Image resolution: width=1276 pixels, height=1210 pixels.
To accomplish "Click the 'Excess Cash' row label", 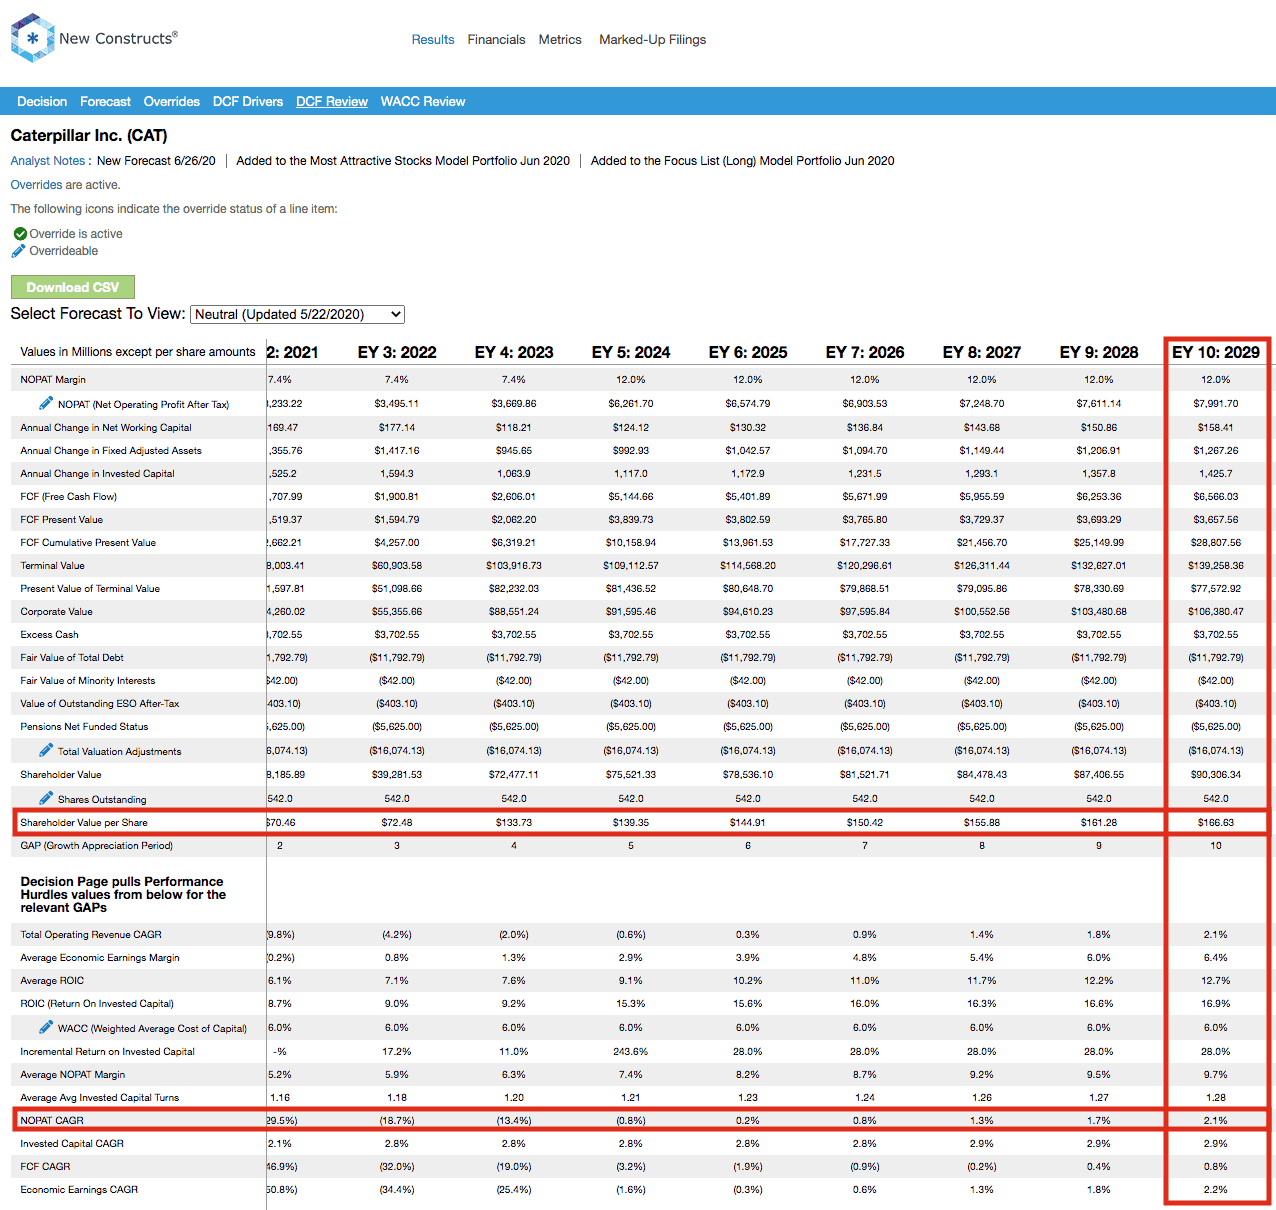I will point(49,635).
